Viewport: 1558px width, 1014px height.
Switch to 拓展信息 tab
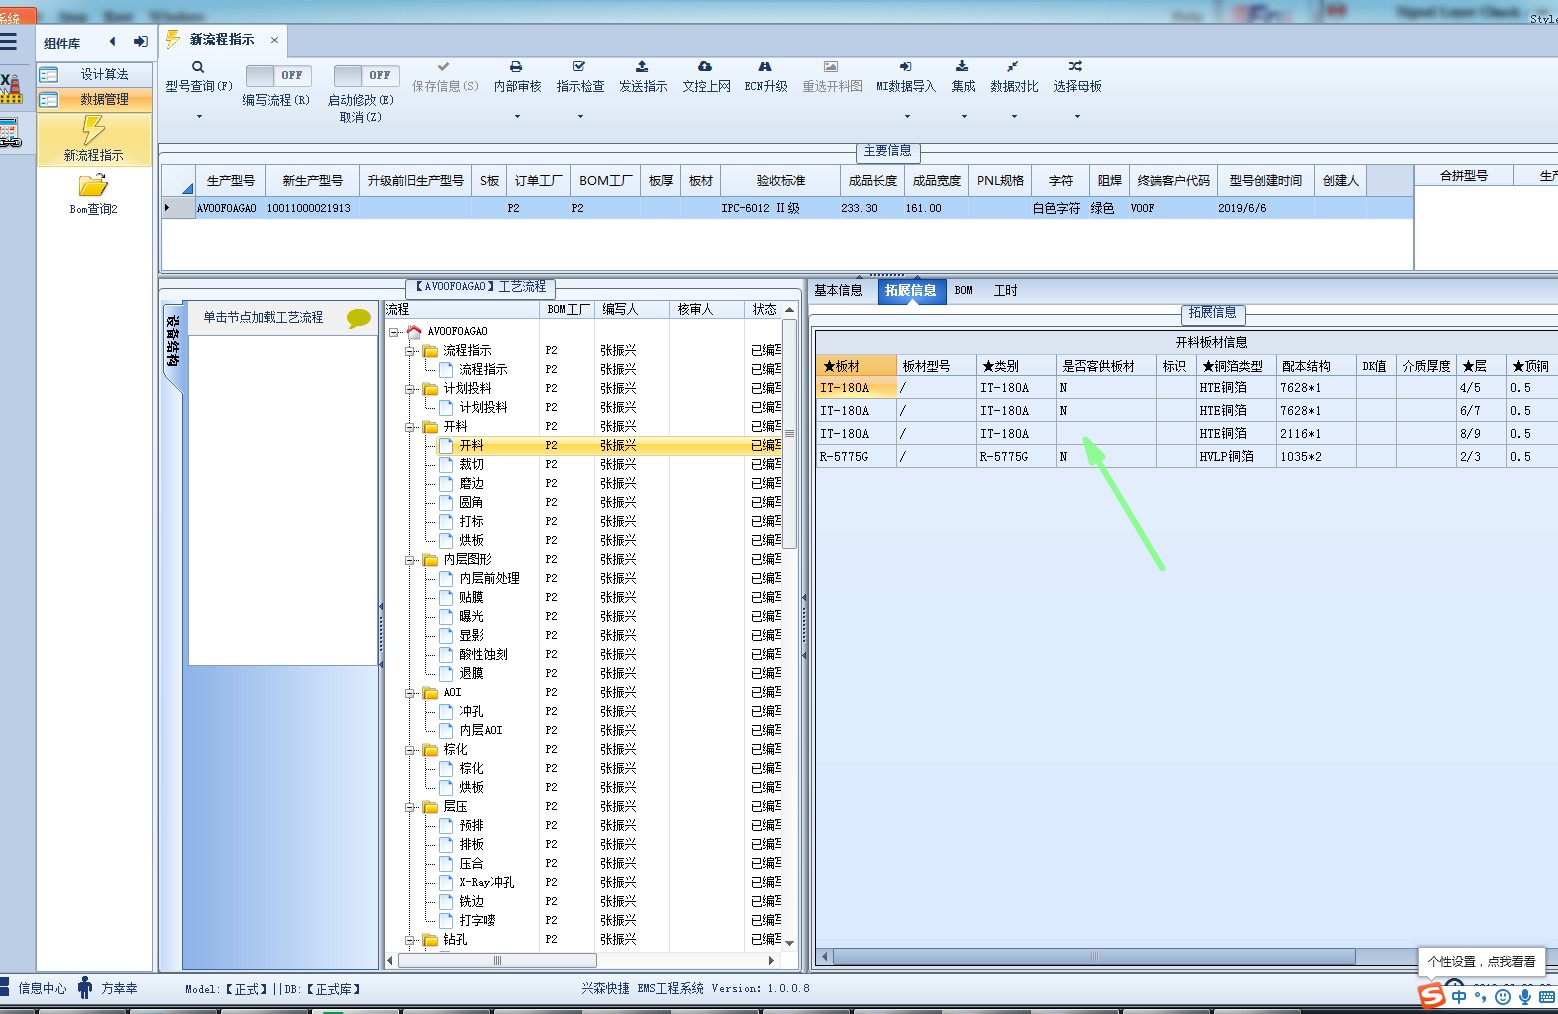coord(910,290)
